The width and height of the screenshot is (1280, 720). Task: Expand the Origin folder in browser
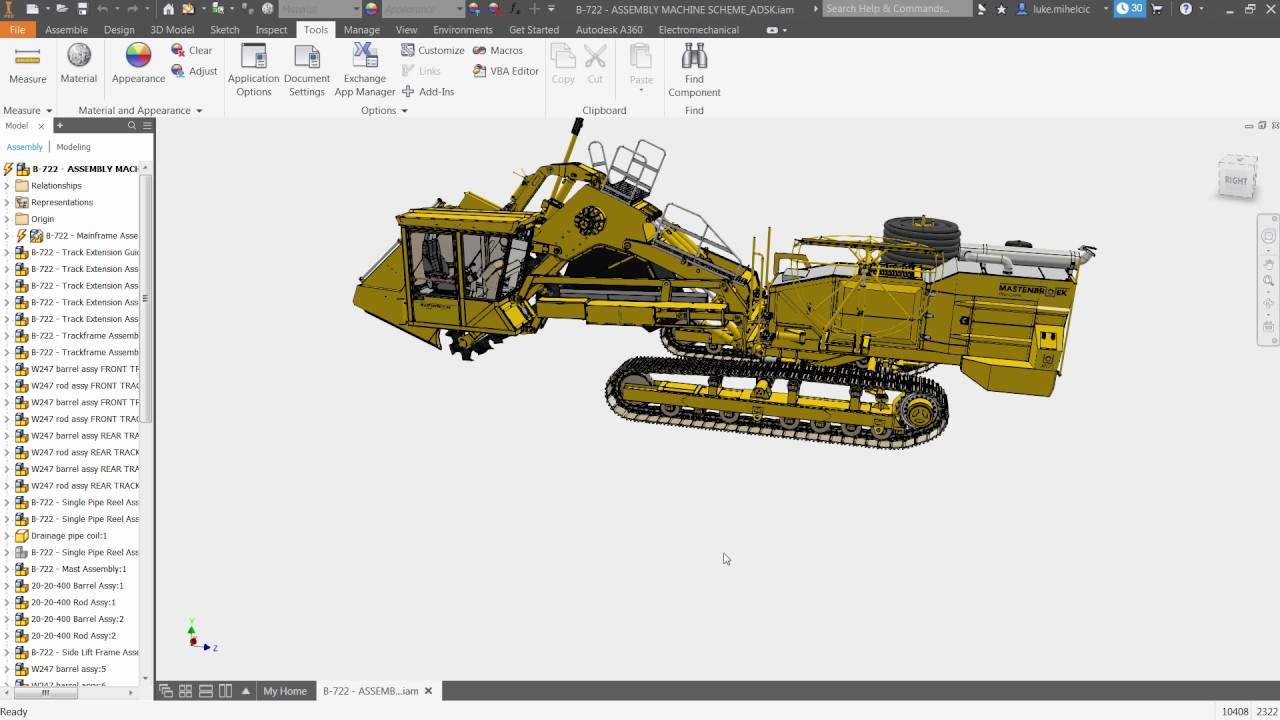(x=7, y=219)
